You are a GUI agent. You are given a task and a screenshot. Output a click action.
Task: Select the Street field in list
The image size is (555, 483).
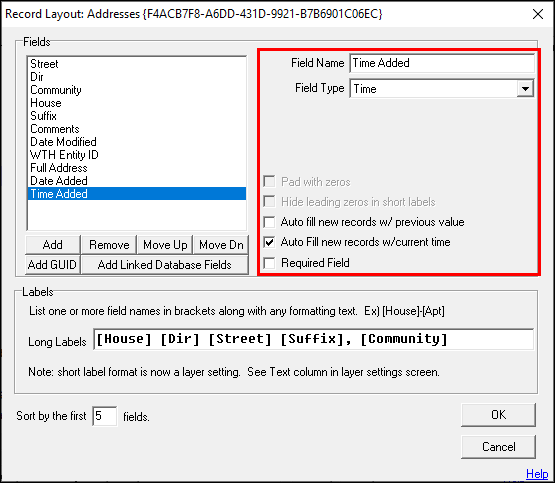tap(137, 64)
